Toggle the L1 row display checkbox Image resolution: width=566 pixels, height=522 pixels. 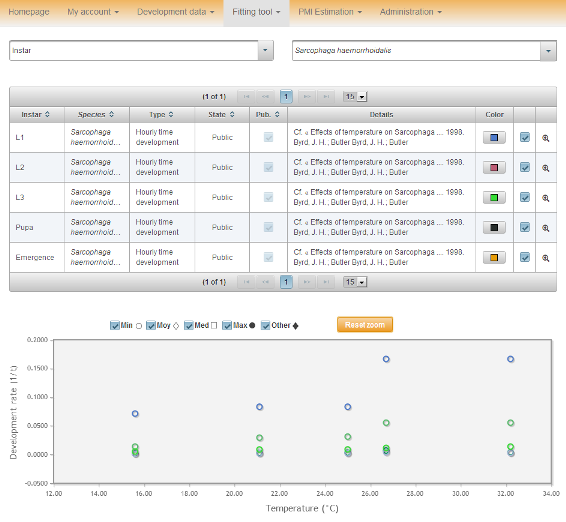[524, 137]
